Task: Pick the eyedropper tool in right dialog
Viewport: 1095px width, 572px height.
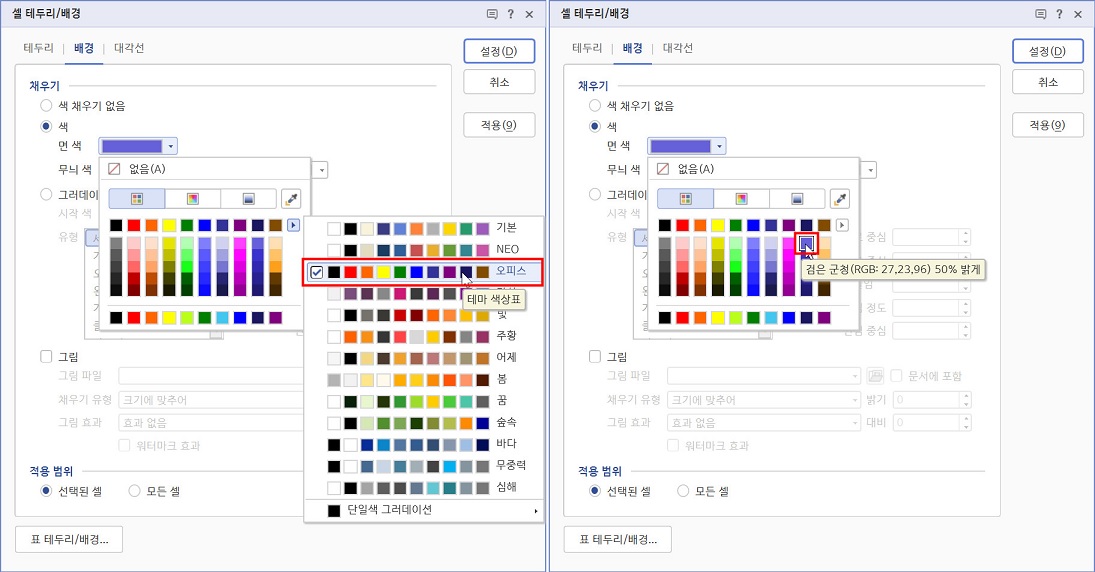Action: click(840, 199)
